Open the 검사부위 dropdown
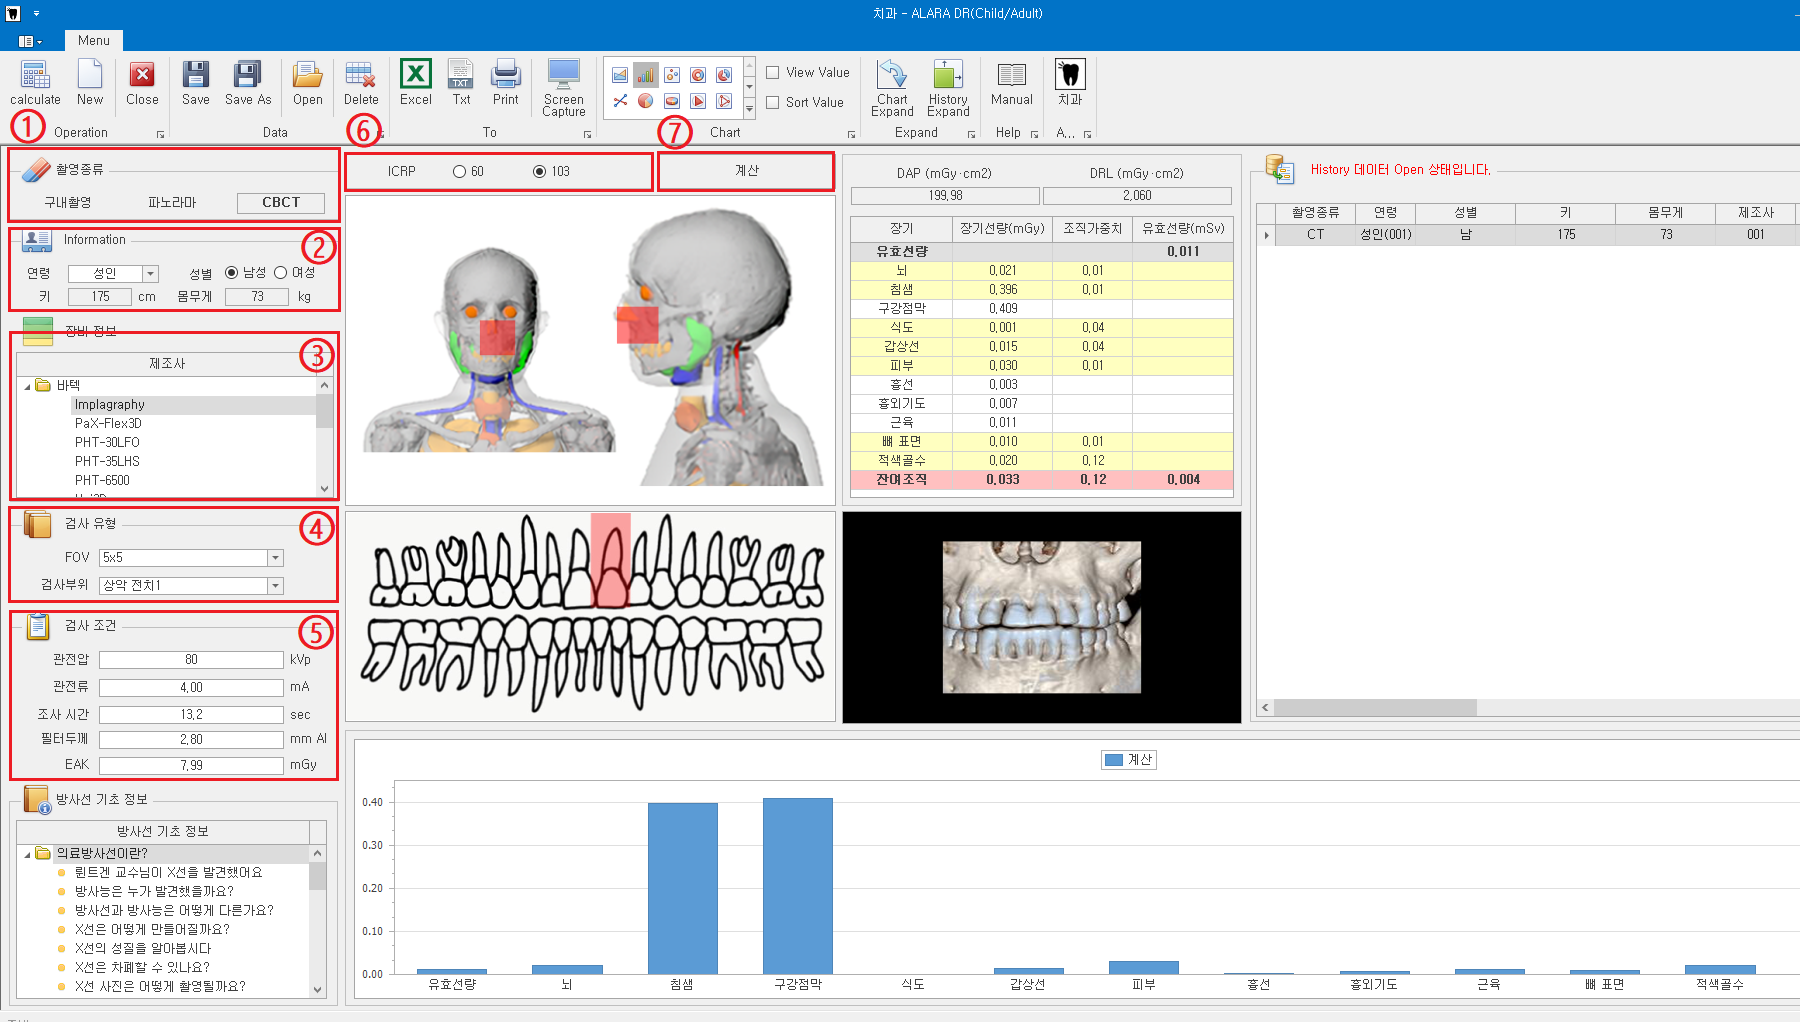 click(275, 586)
